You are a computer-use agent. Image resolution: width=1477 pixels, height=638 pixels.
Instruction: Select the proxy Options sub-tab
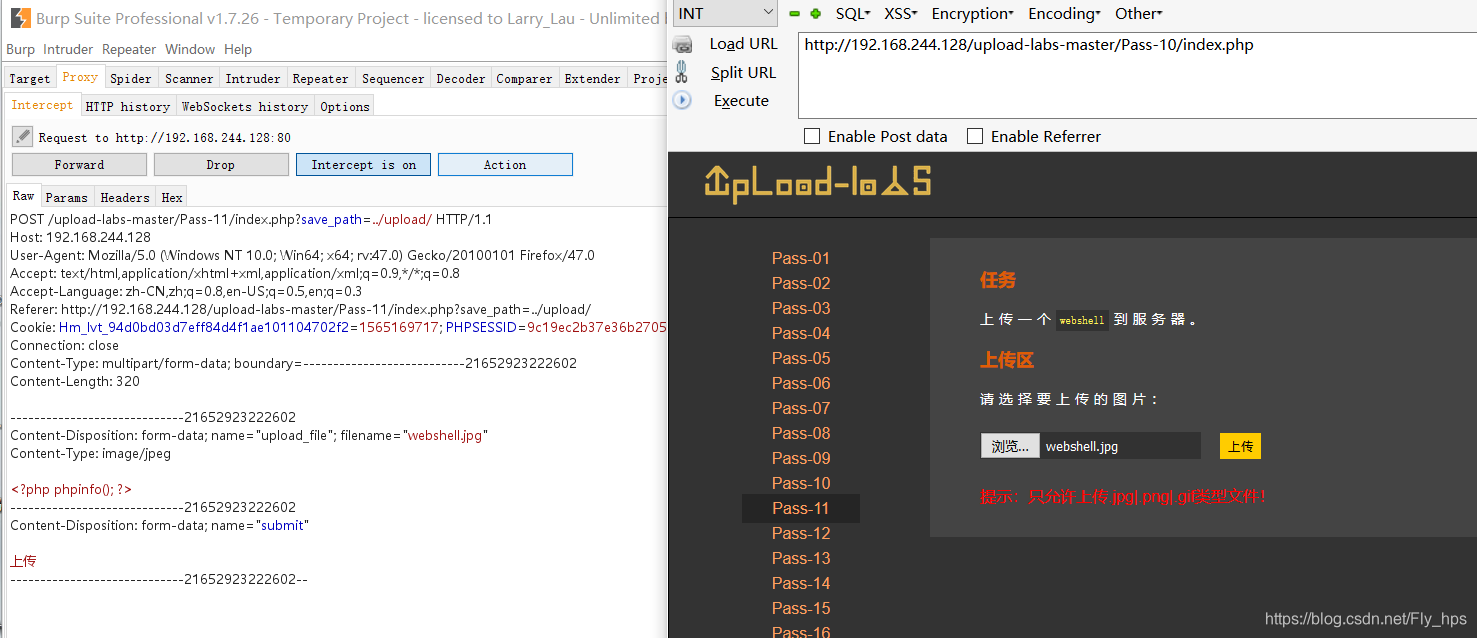(345, 107)
